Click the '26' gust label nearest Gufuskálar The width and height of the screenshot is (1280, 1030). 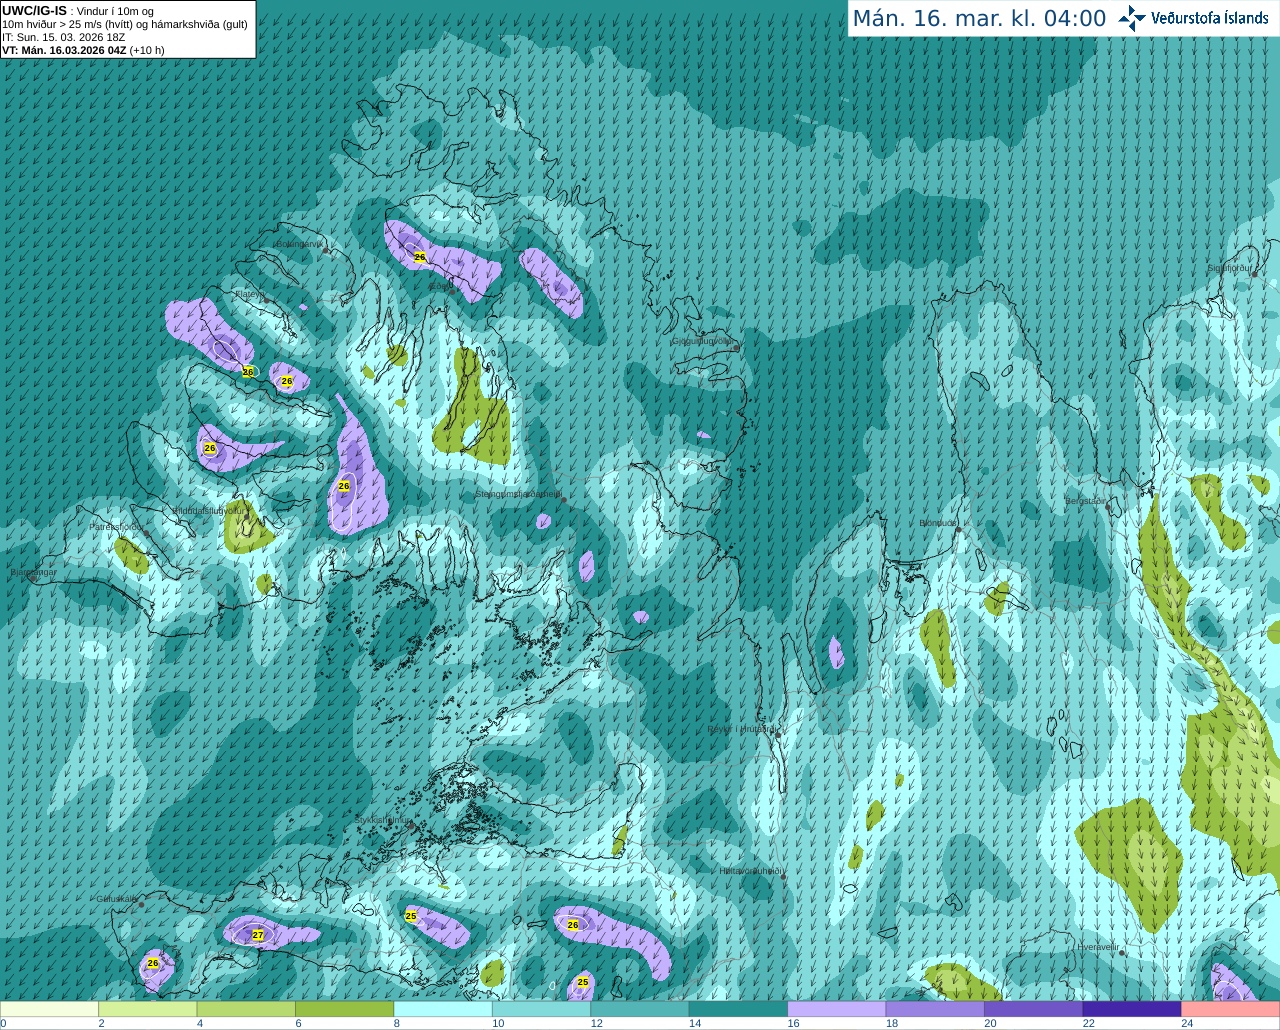pos(153,963)
